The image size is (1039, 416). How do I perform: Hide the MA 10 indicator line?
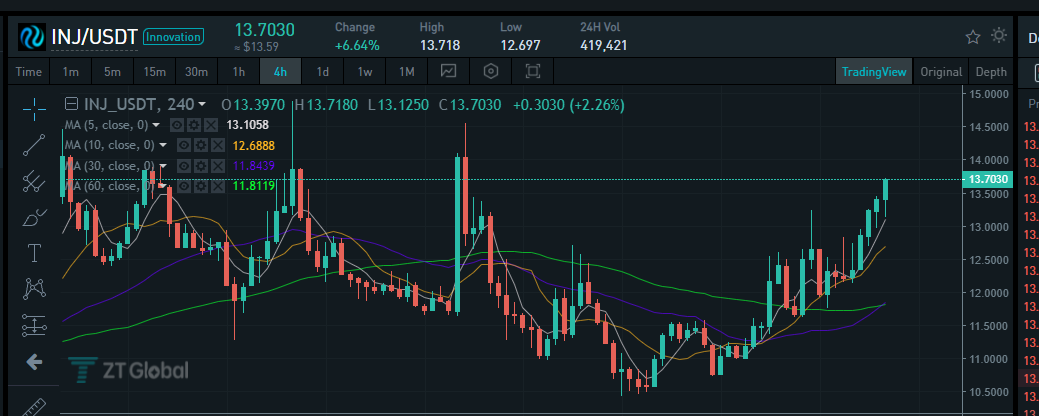(184, 145)
